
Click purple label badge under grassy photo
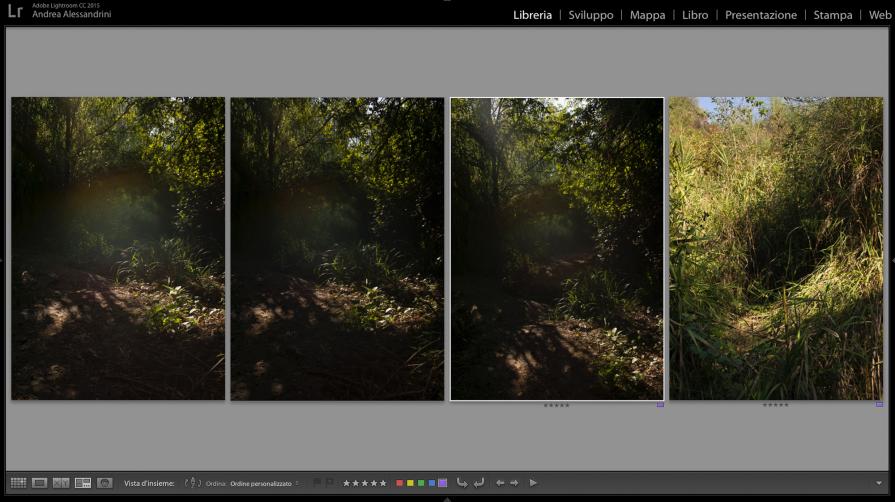coord(880,404)
